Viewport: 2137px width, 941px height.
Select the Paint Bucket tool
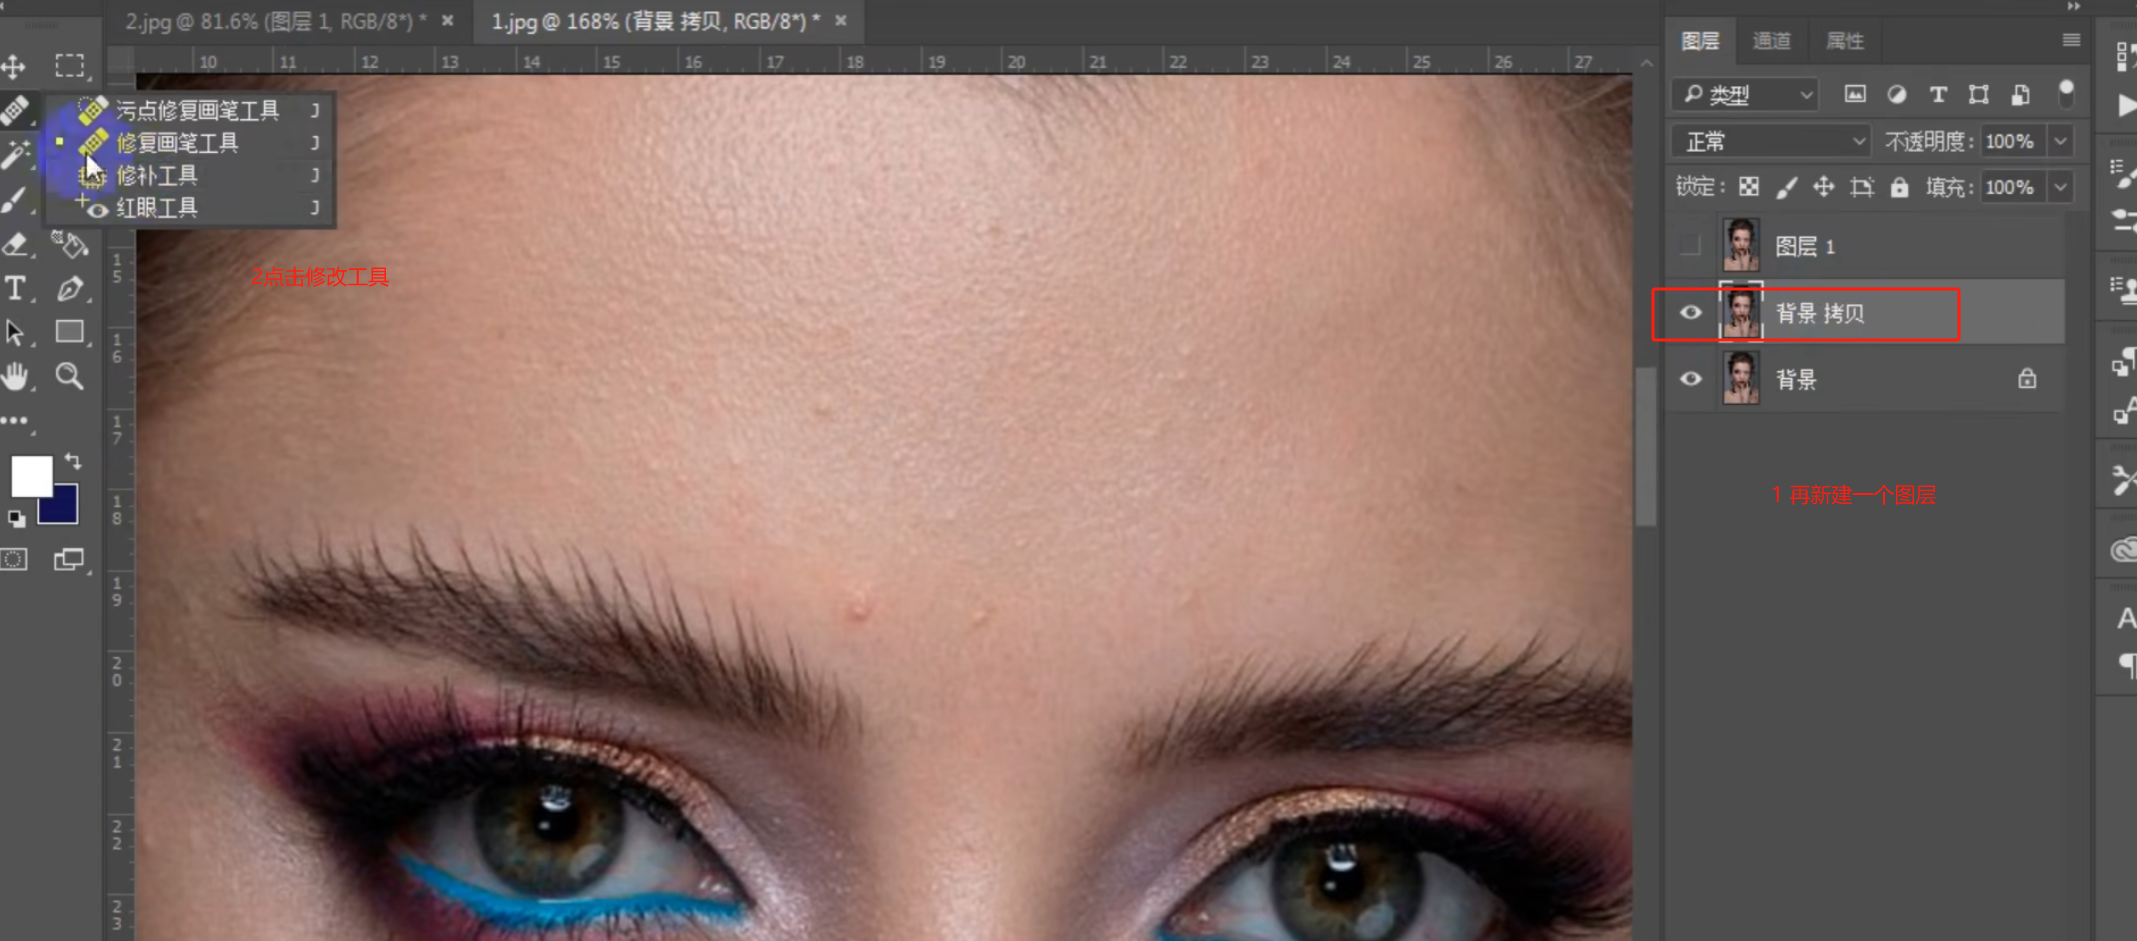[x=69, y=244]
